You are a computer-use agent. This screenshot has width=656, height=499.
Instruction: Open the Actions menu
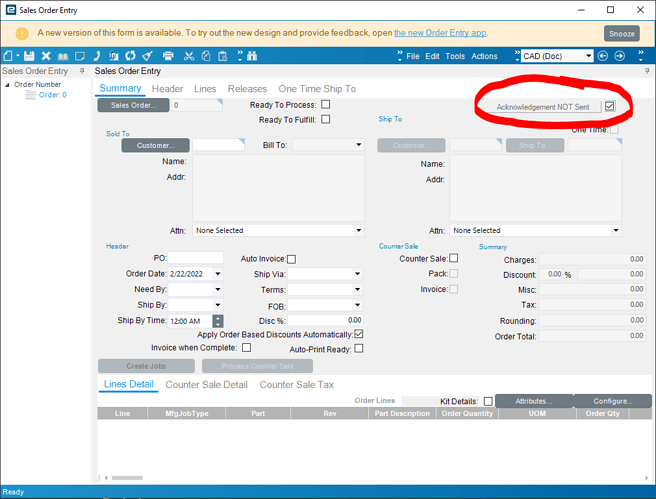[484, 56]
